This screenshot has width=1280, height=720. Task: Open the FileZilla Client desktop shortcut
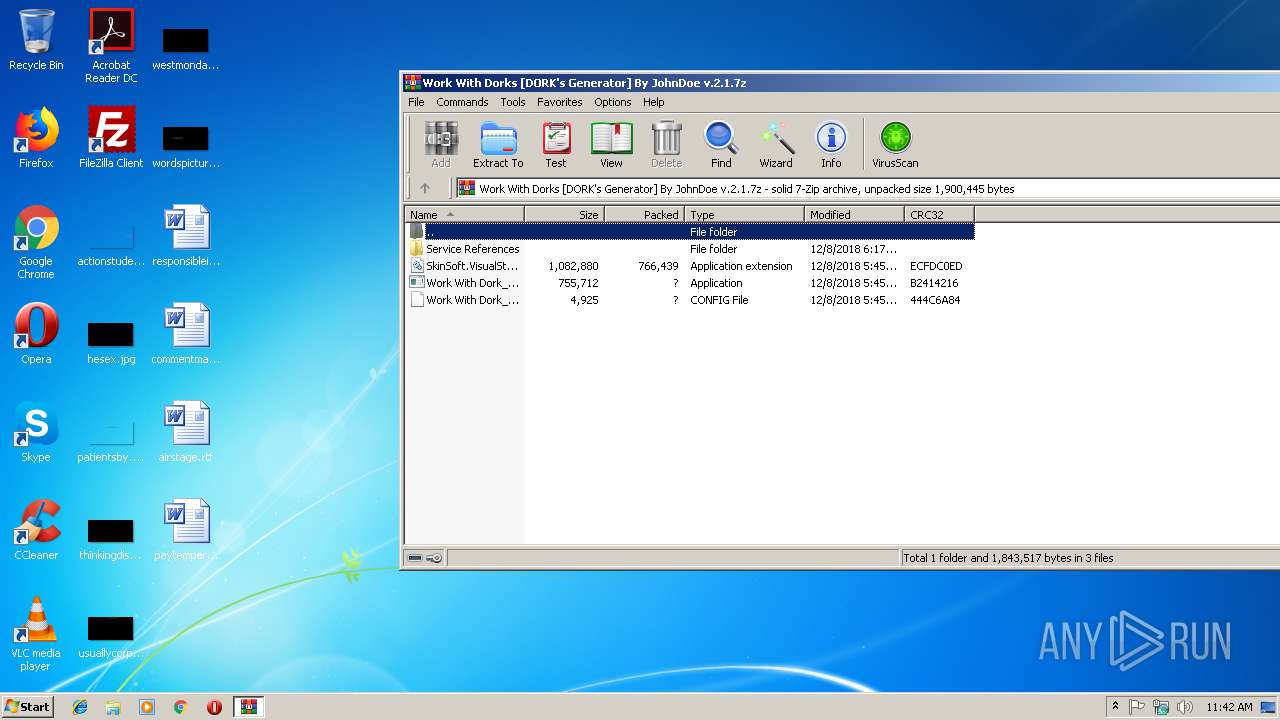tap(111, 138)
